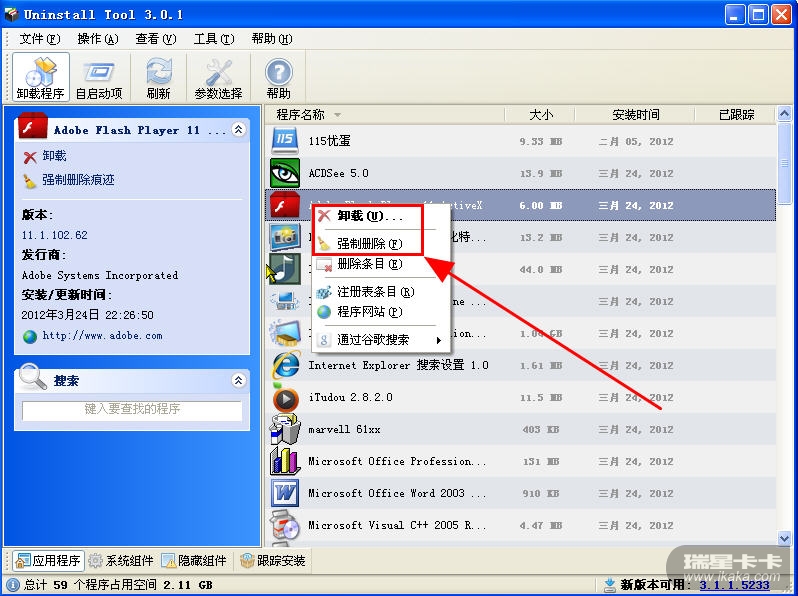Screen dimensions: 798x596
Task: Open the http://www.adobe.com link
Action: [102, 336]
